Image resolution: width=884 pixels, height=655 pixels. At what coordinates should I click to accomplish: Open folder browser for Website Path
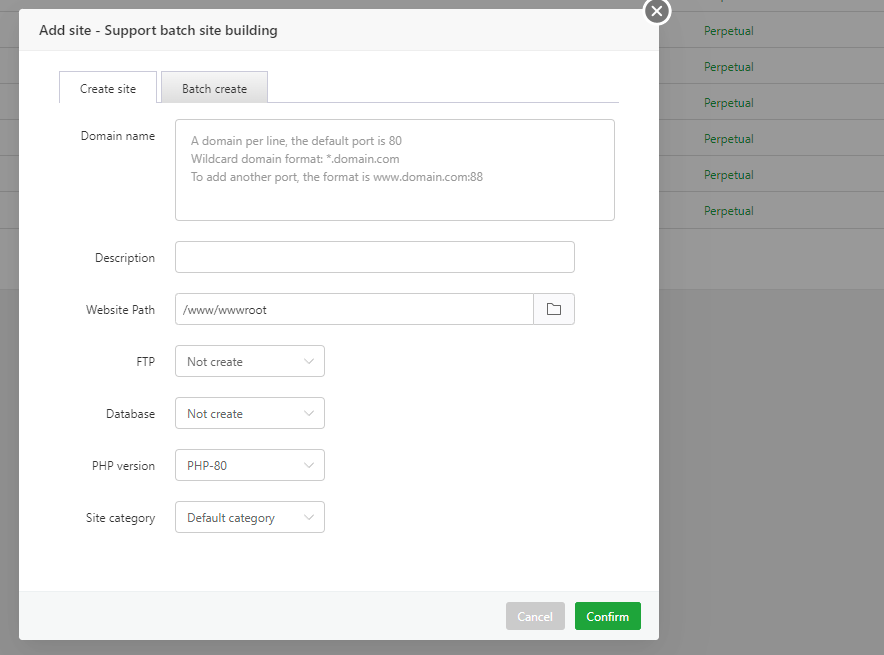click(x=554, y=309)
